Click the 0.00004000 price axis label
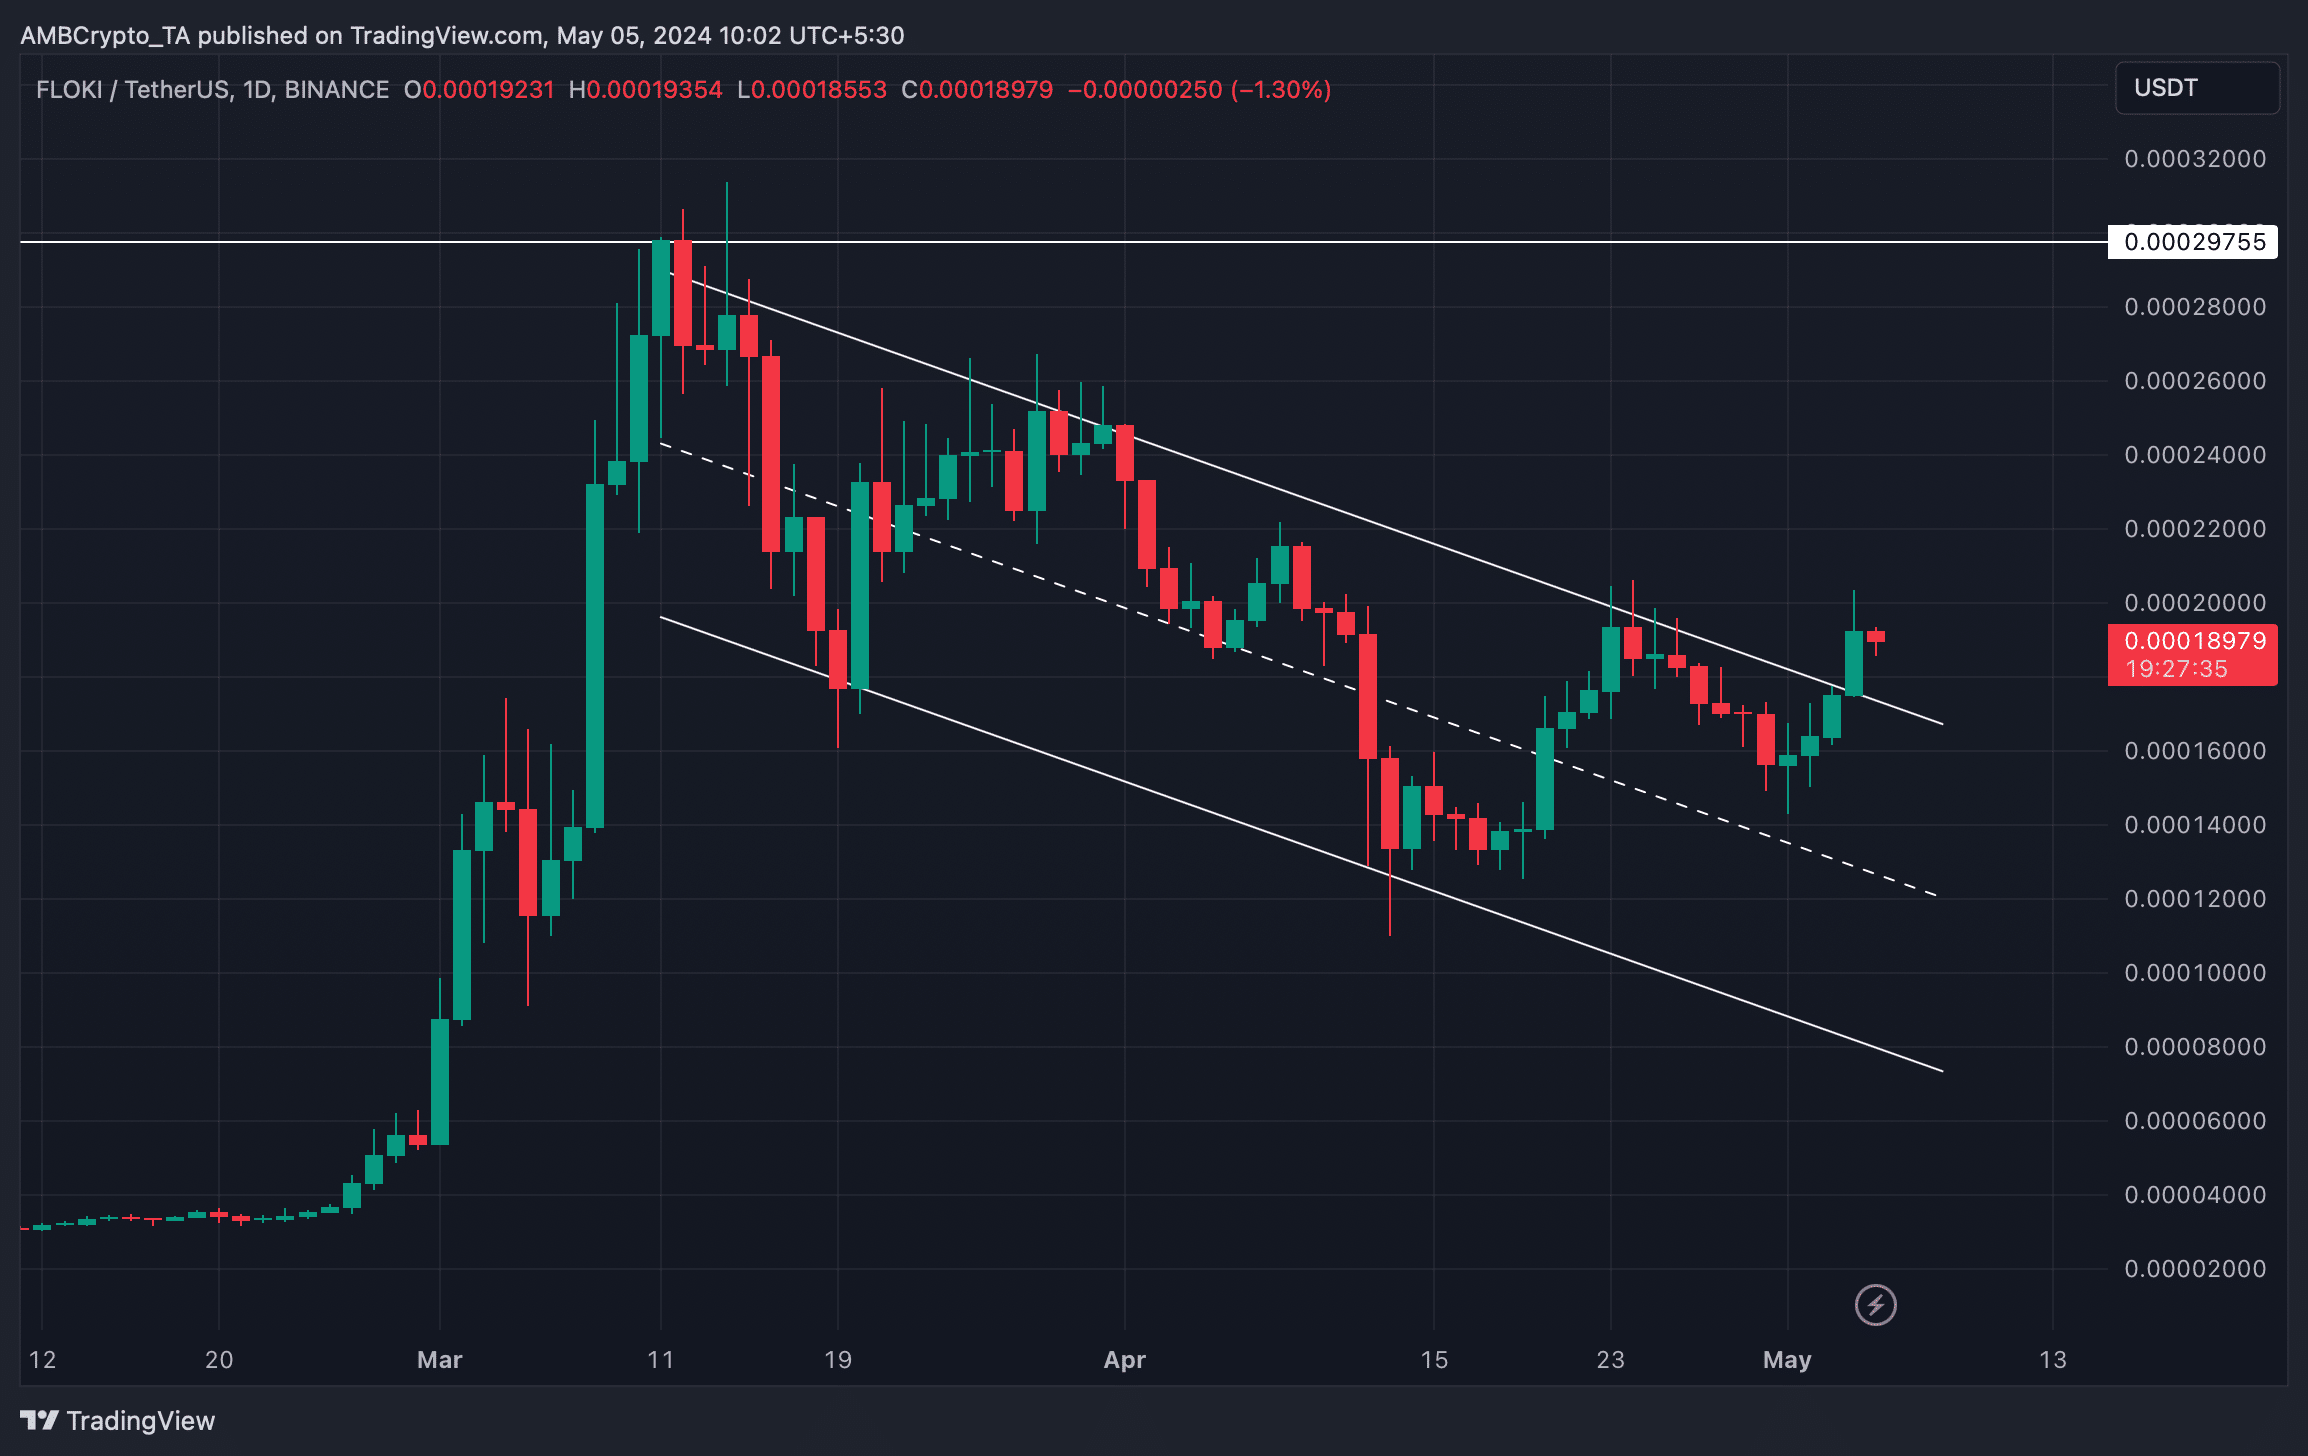This screenshot has height=1456, width=2308. [2195, 1195]
